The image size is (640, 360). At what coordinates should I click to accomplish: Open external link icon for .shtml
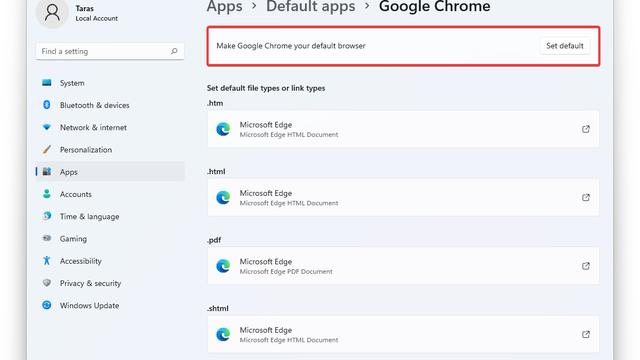(x=586, y=334)
